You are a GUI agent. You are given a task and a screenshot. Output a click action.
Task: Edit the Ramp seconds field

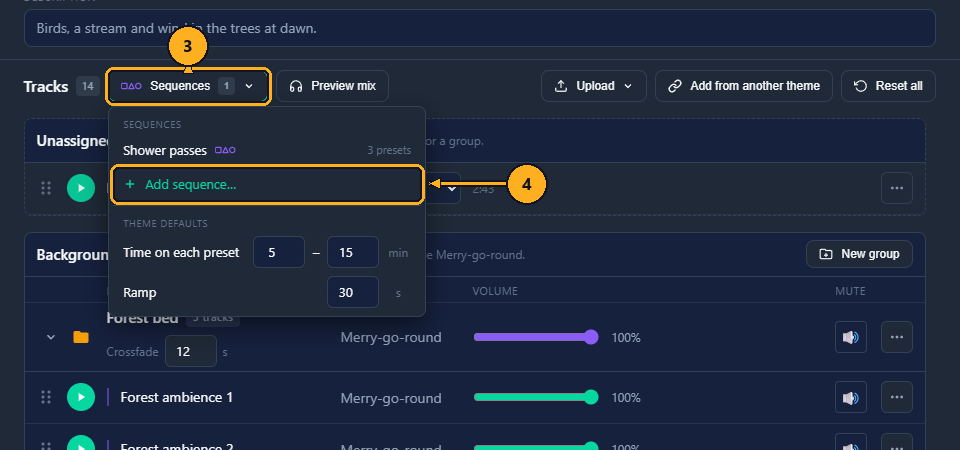click(x=353, y=293)
